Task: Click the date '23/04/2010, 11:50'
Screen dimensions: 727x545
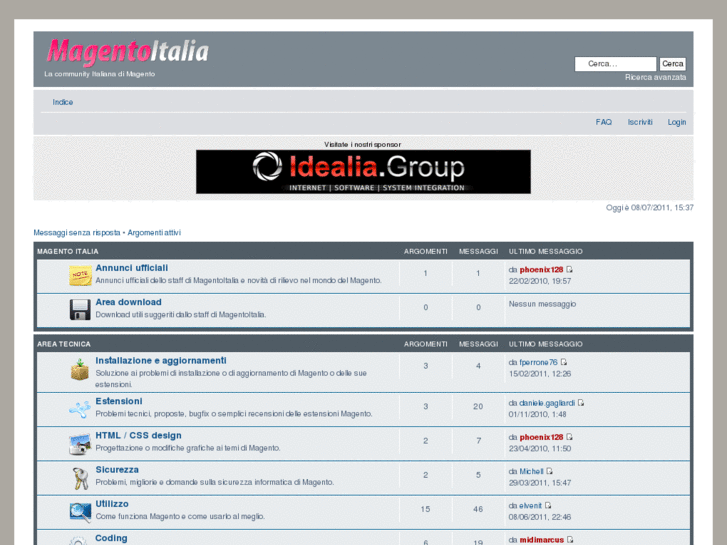Action: (540, 449)
